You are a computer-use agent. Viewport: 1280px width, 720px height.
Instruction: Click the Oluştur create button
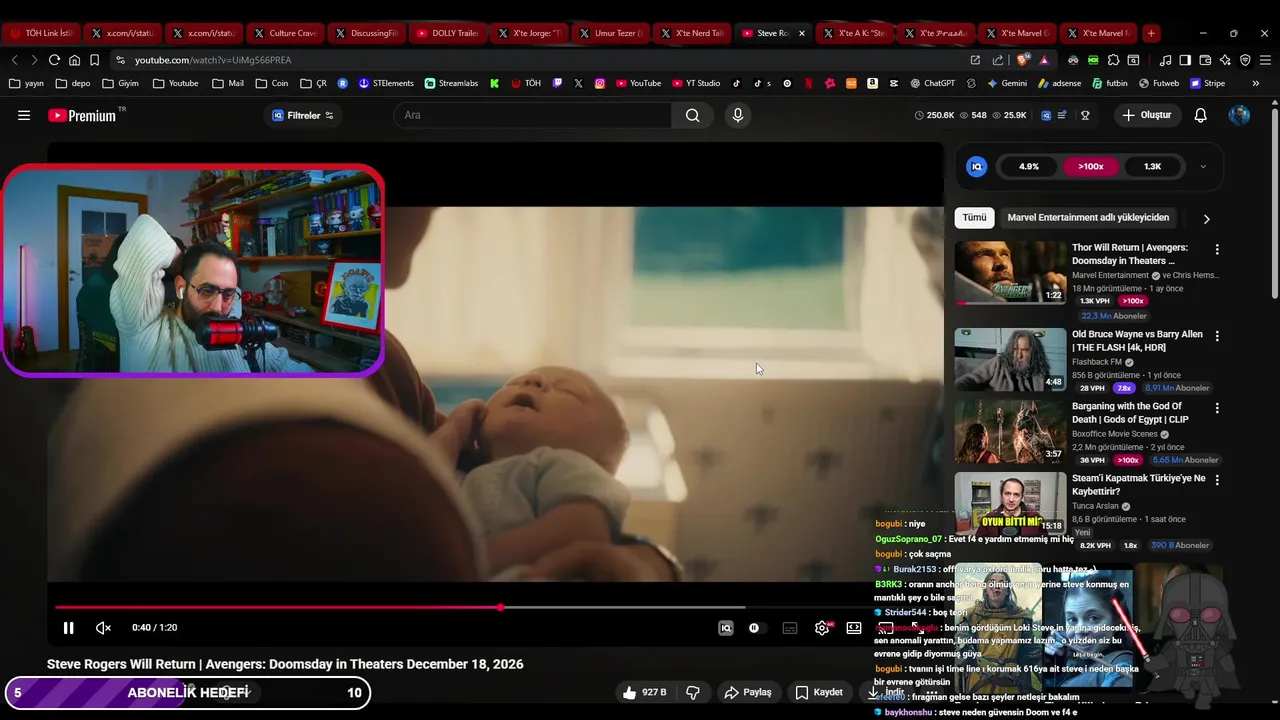coord(1147,115)
